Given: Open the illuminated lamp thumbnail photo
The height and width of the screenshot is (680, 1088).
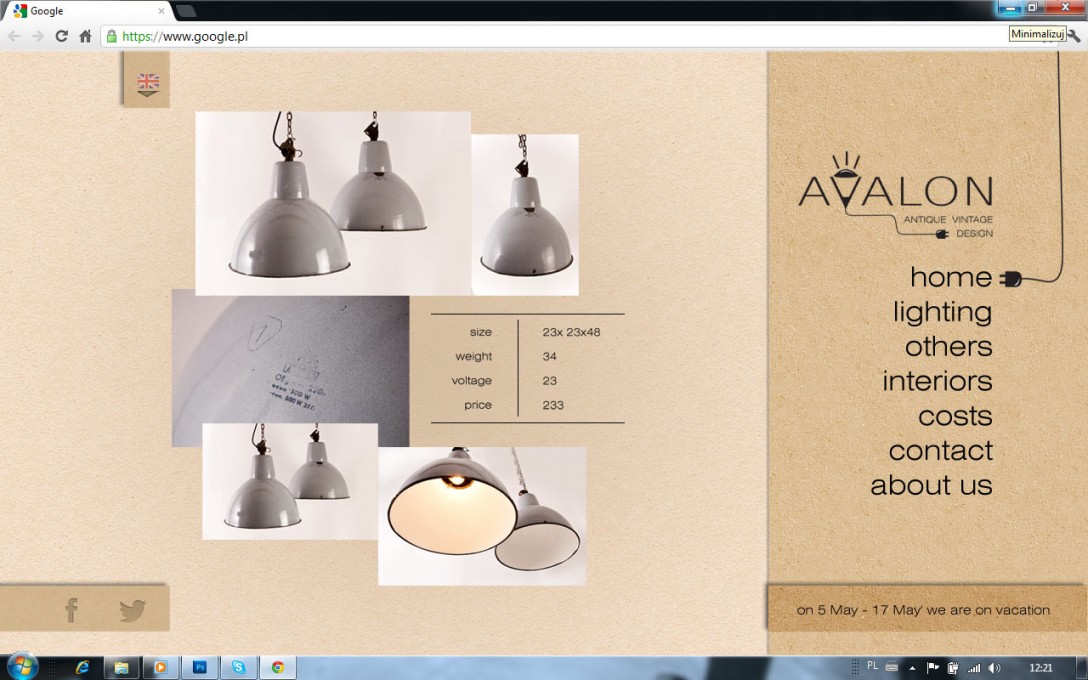Looking at the screenshot, I should tap(482, 515).
